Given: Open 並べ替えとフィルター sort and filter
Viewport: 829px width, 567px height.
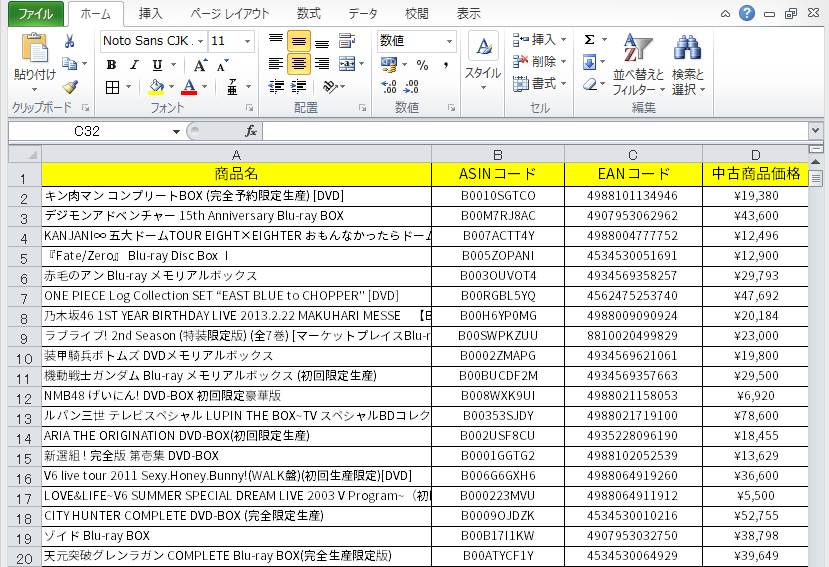Looking at the screenshot, I should point(638,65).
